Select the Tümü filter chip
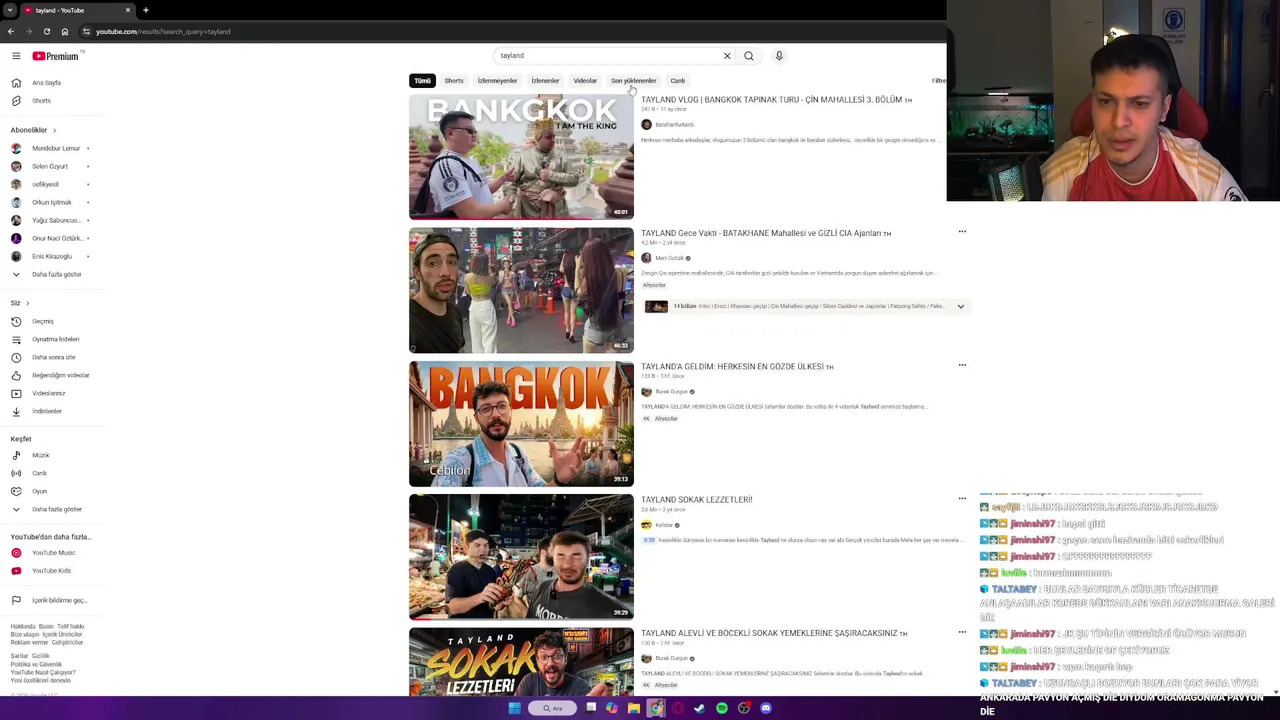The height and width of the screenshot is (720, 1280). click(x=422, y=81)
